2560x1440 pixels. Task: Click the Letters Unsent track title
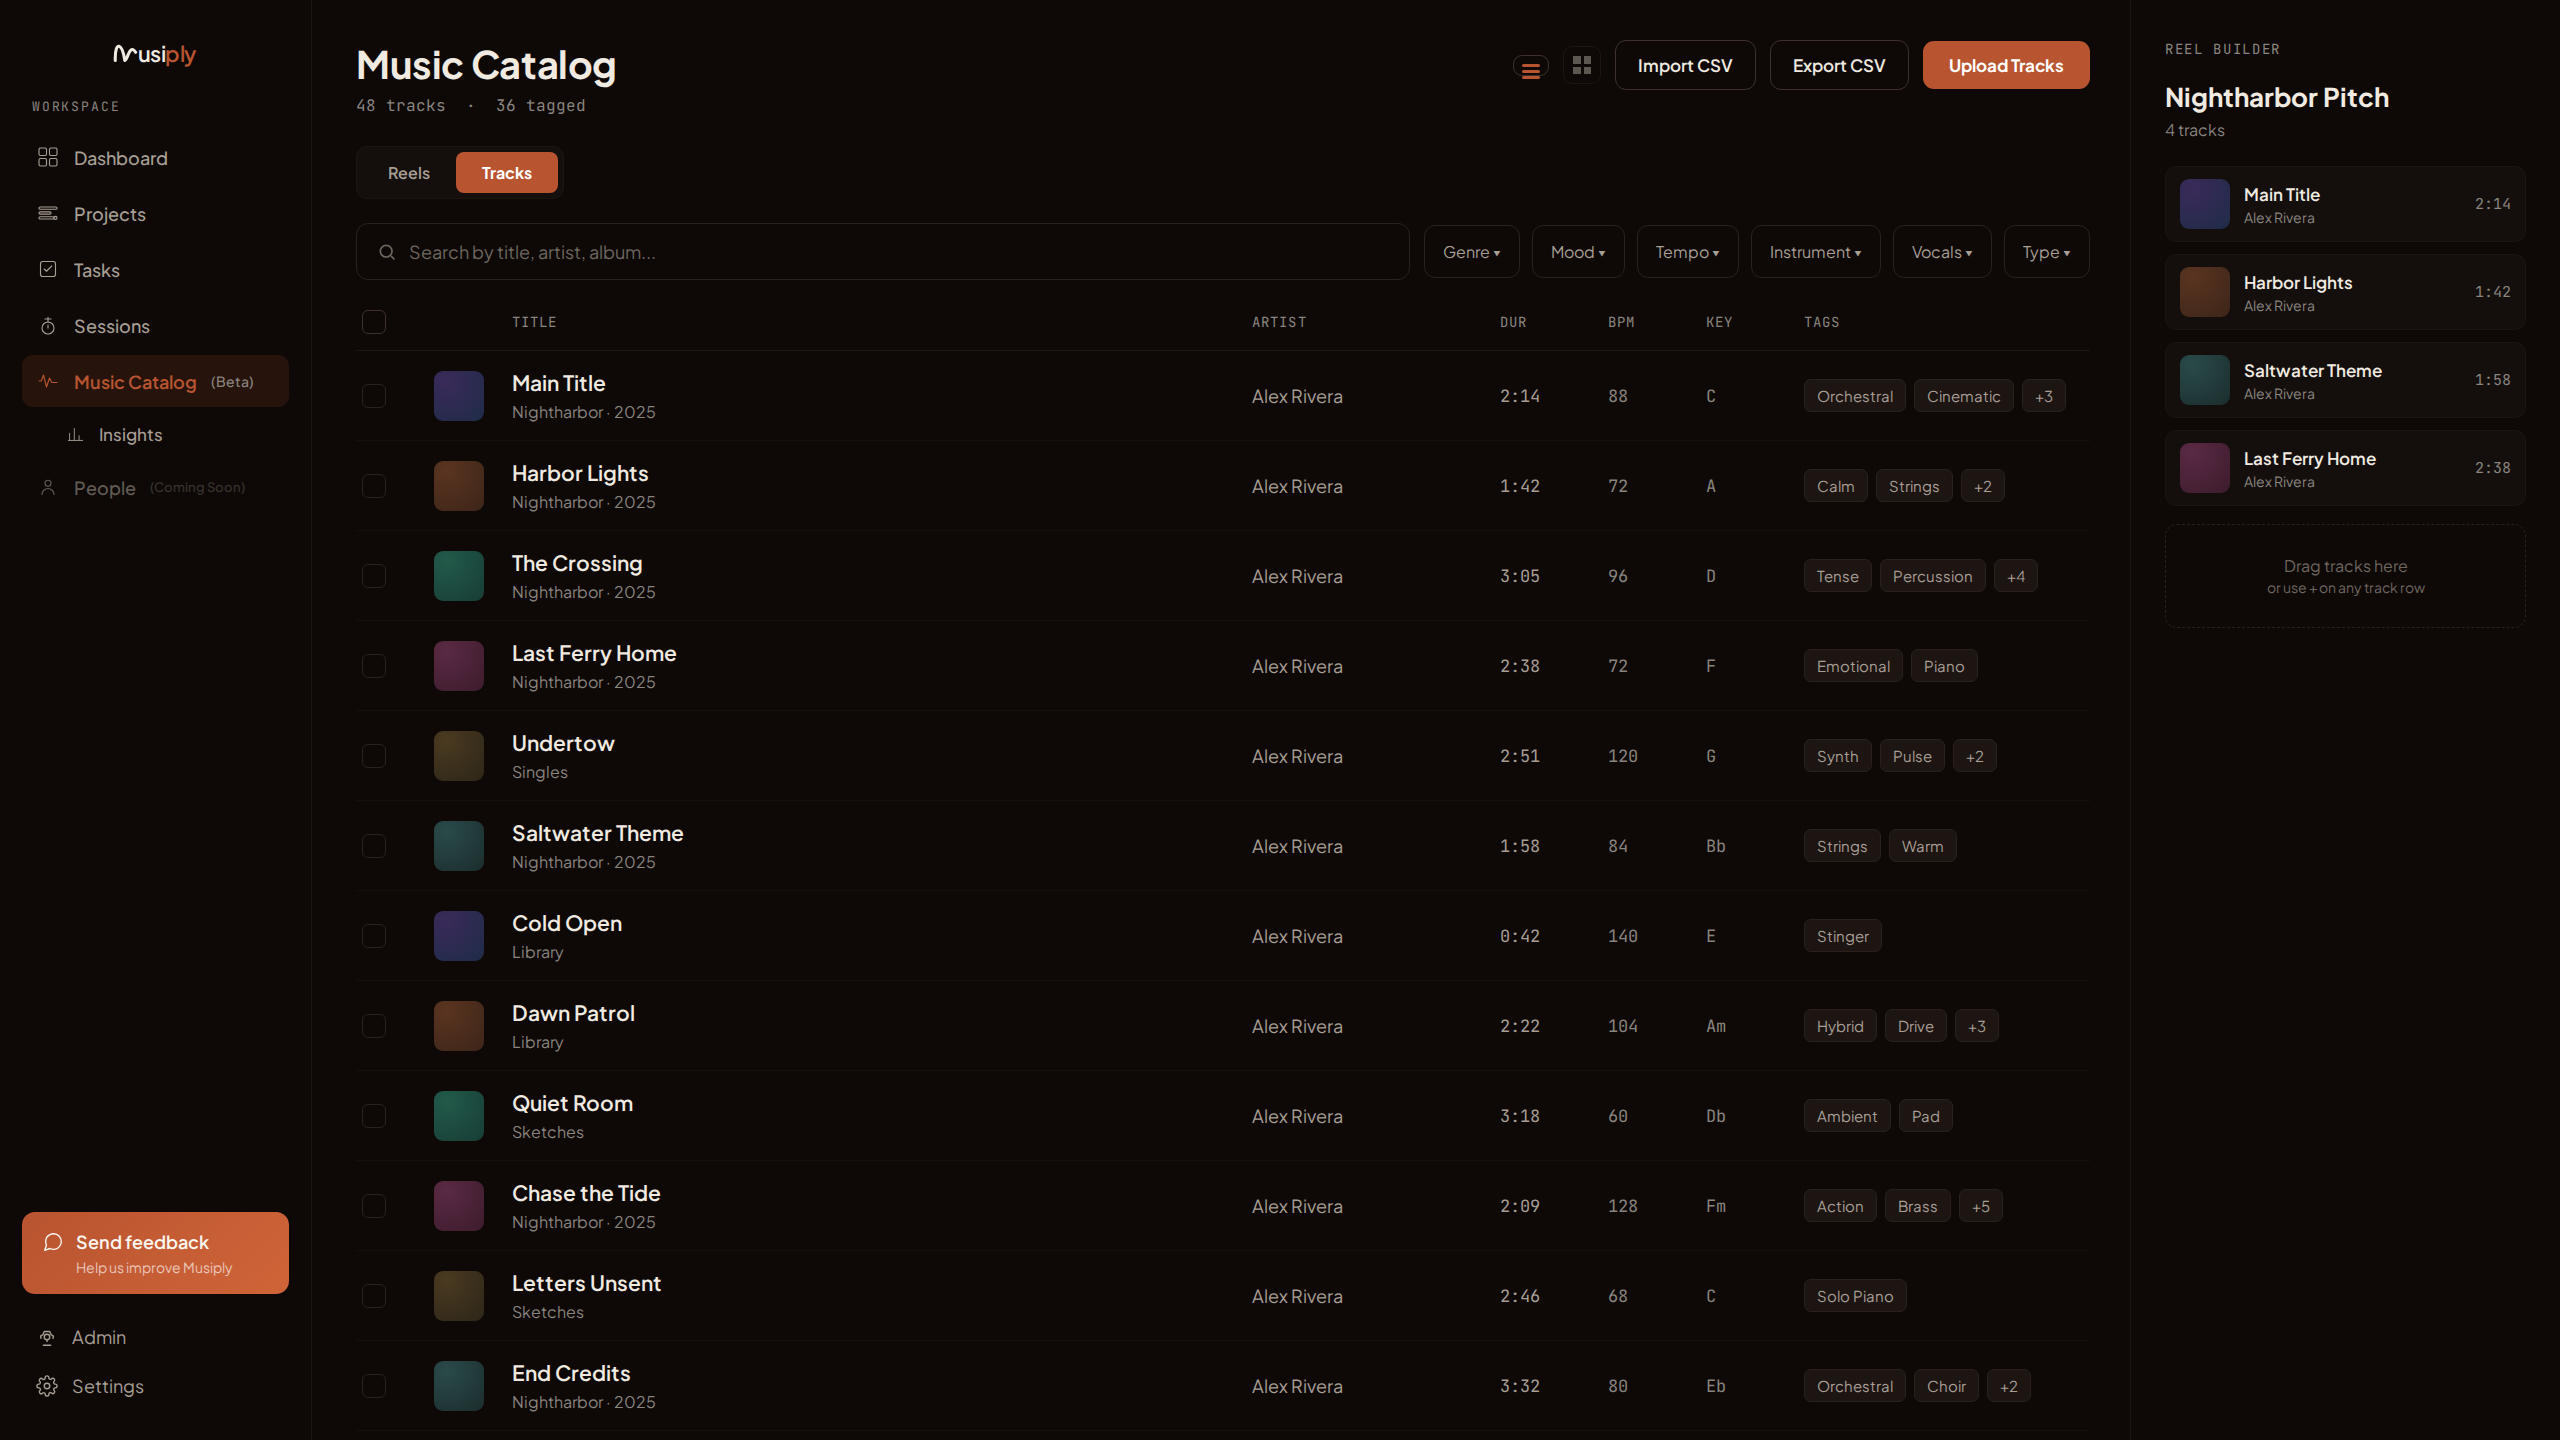click(x=586, y=1283)
